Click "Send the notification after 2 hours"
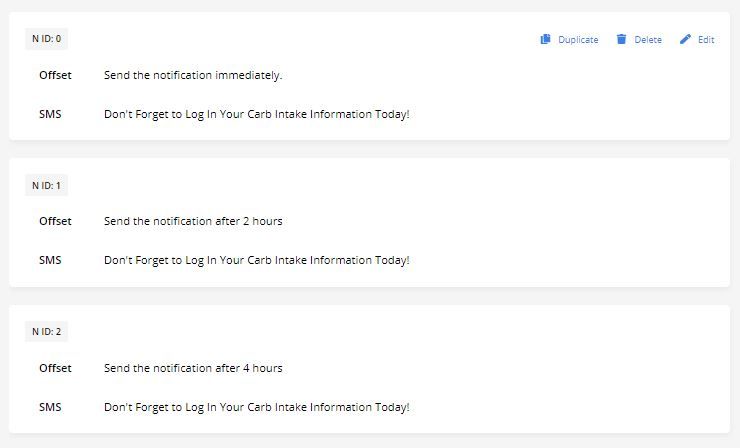740x448 pixels. point(193,221)
